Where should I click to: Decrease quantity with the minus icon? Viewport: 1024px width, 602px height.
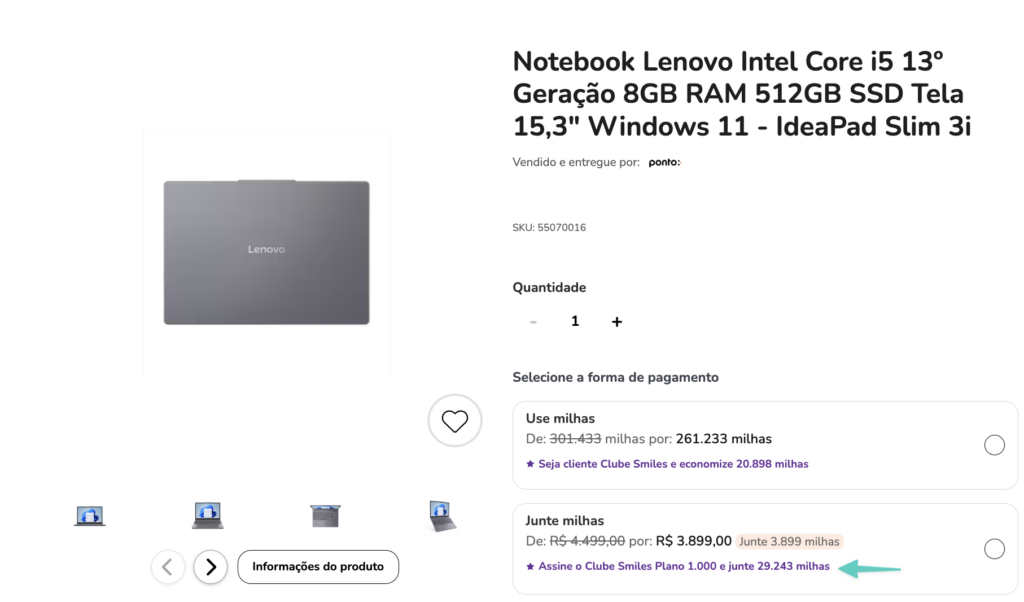click(x=533, y=321)
